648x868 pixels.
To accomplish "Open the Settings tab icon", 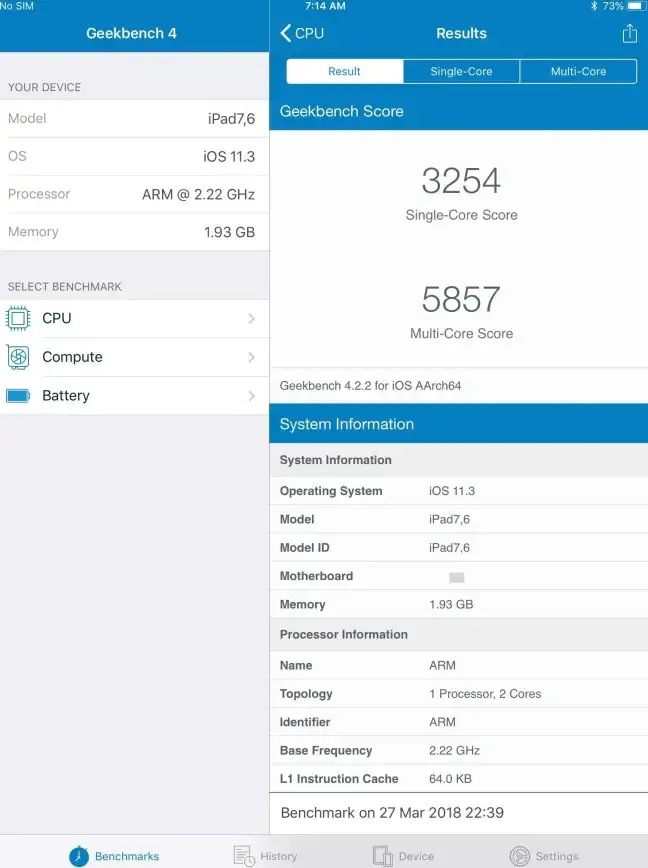I will click(x=519, y=856).
